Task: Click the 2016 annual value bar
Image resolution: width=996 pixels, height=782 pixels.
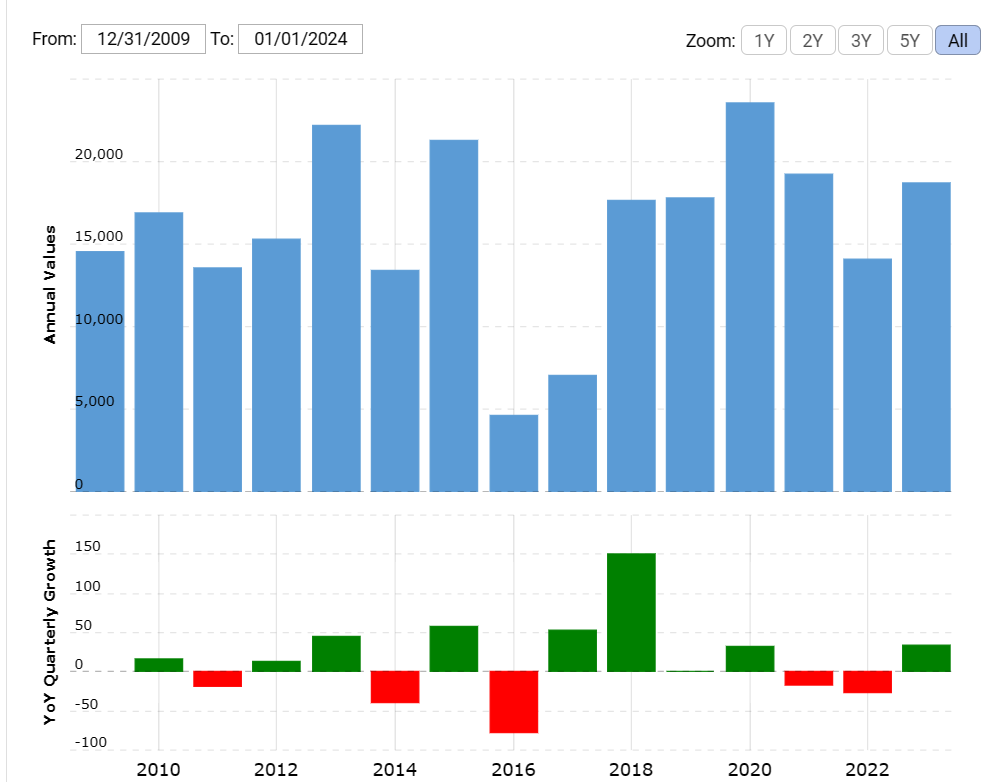Action: 514,453
